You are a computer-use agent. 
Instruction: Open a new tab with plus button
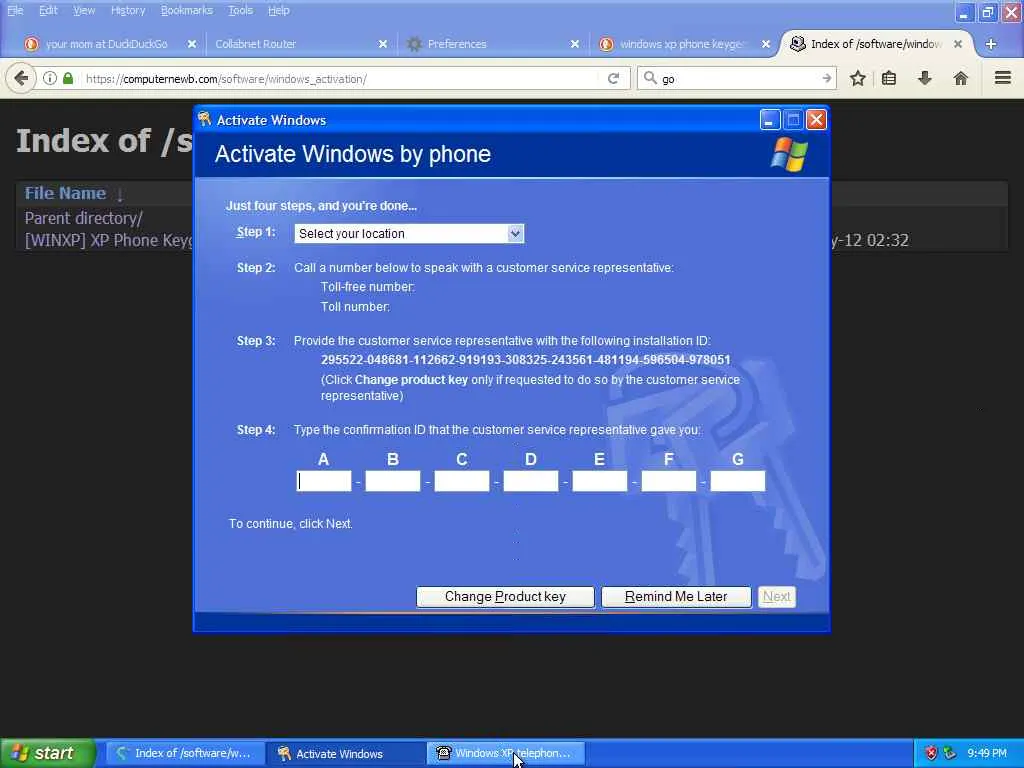(991, 44)
